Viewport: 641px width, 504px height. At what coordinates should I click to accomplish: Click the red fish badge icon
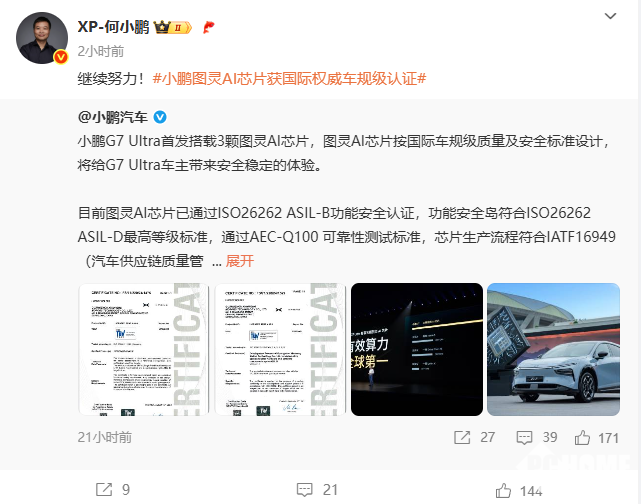[208, 27]
